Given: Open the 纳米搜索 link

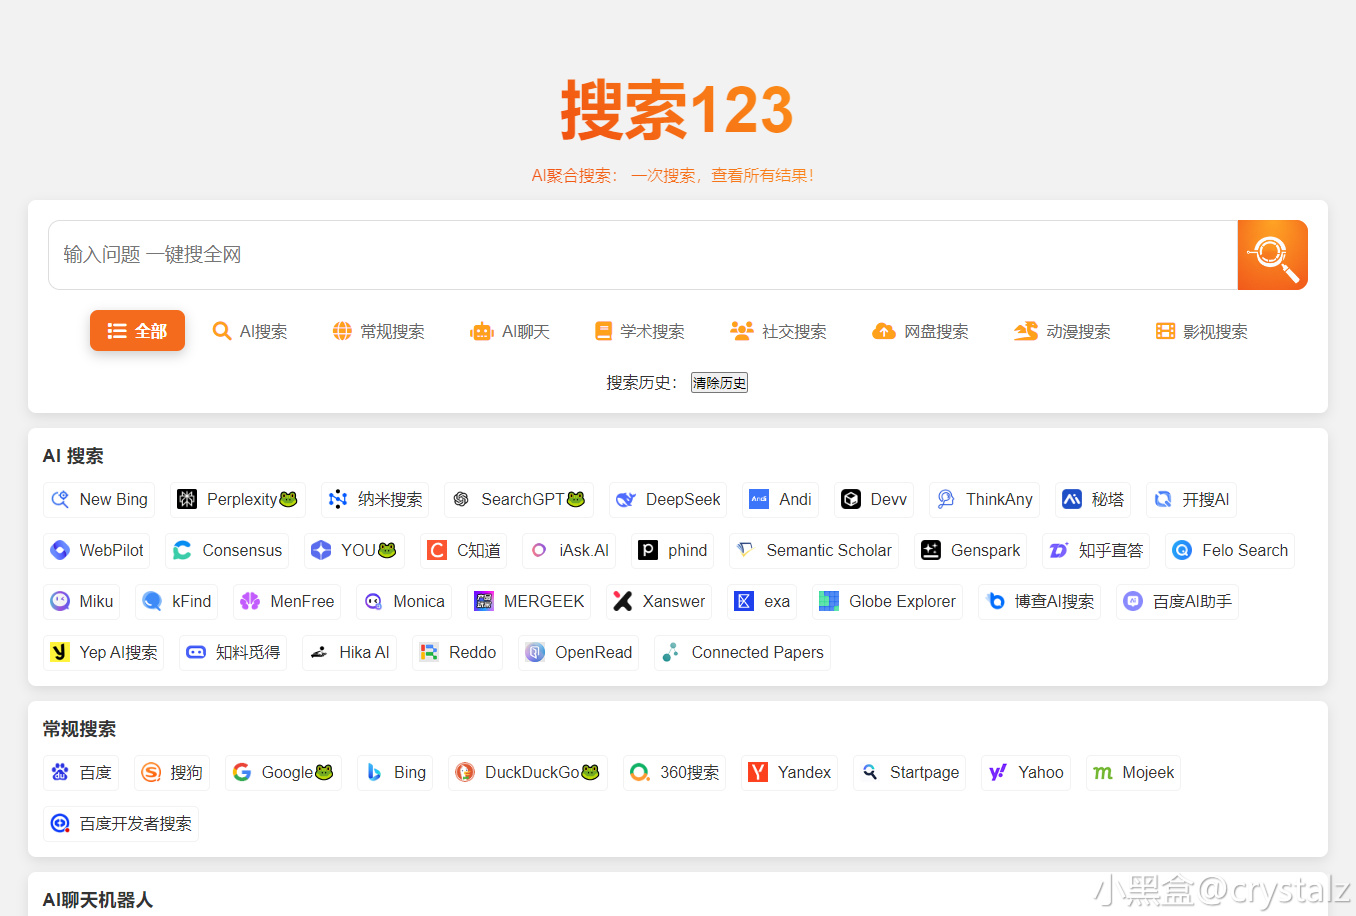Looking at the screenshot, I should coord(375,499).
